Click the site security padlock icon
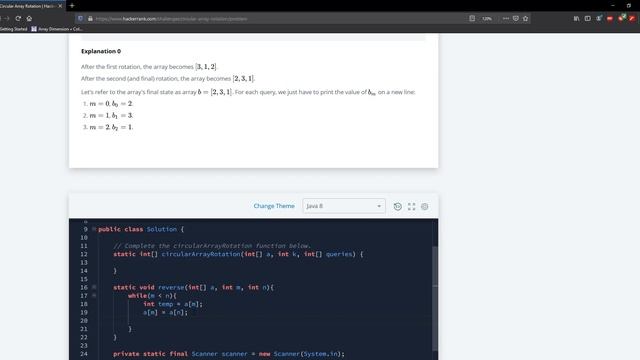Image resolution: width=640 pixels, height=360 pixels. pos(90,18)
